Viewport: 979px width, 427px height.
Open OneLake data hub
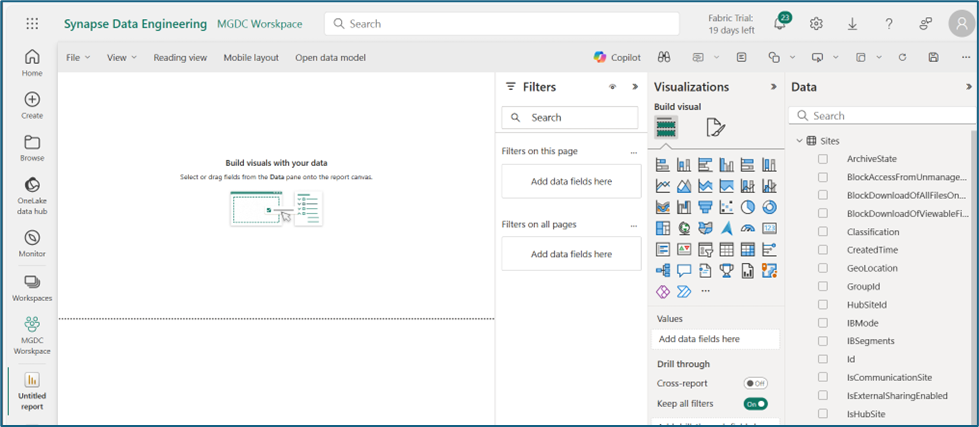[32, 196]
